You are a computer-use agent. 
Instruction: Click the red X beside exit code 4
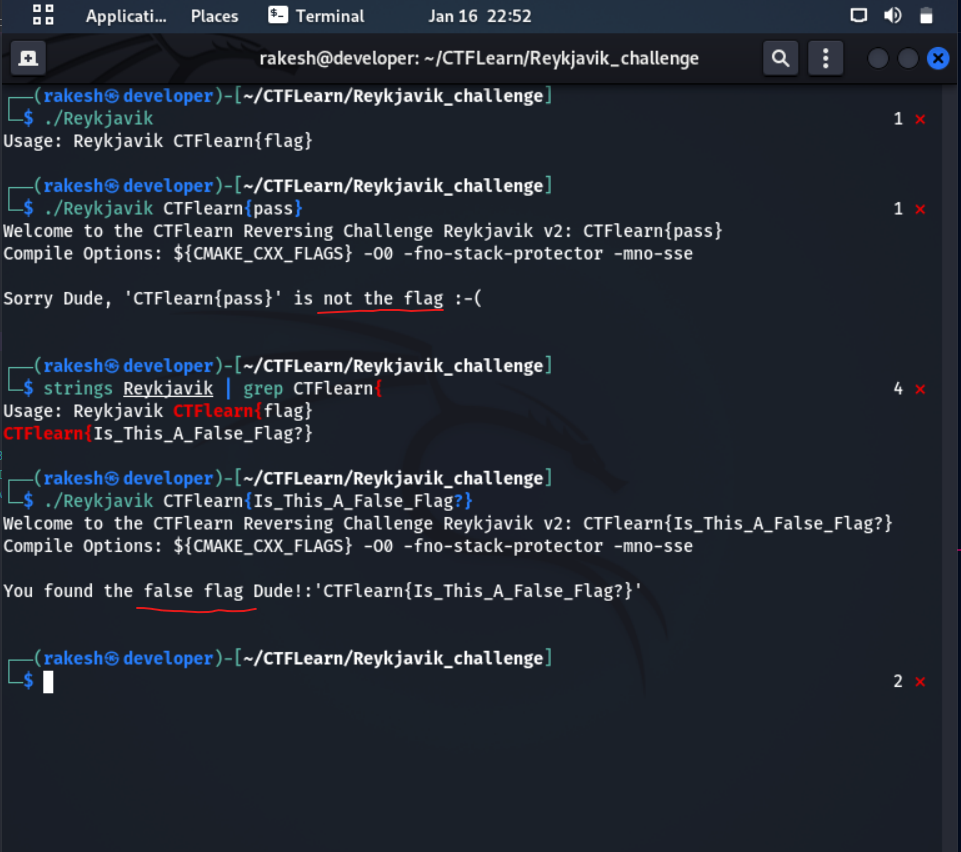(920, 389)
